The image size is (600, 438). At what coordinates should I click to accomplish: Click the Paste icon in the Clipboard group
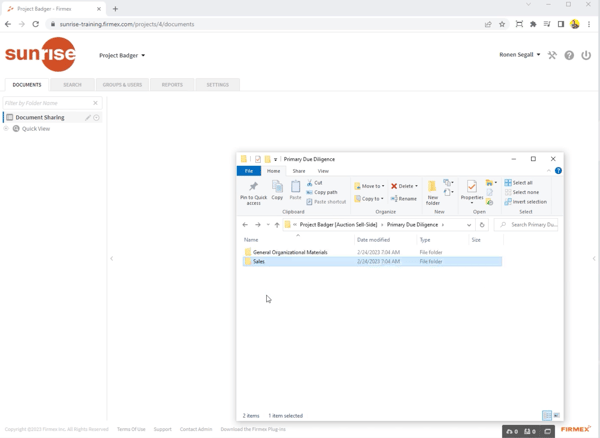click(x=295, y=190)
